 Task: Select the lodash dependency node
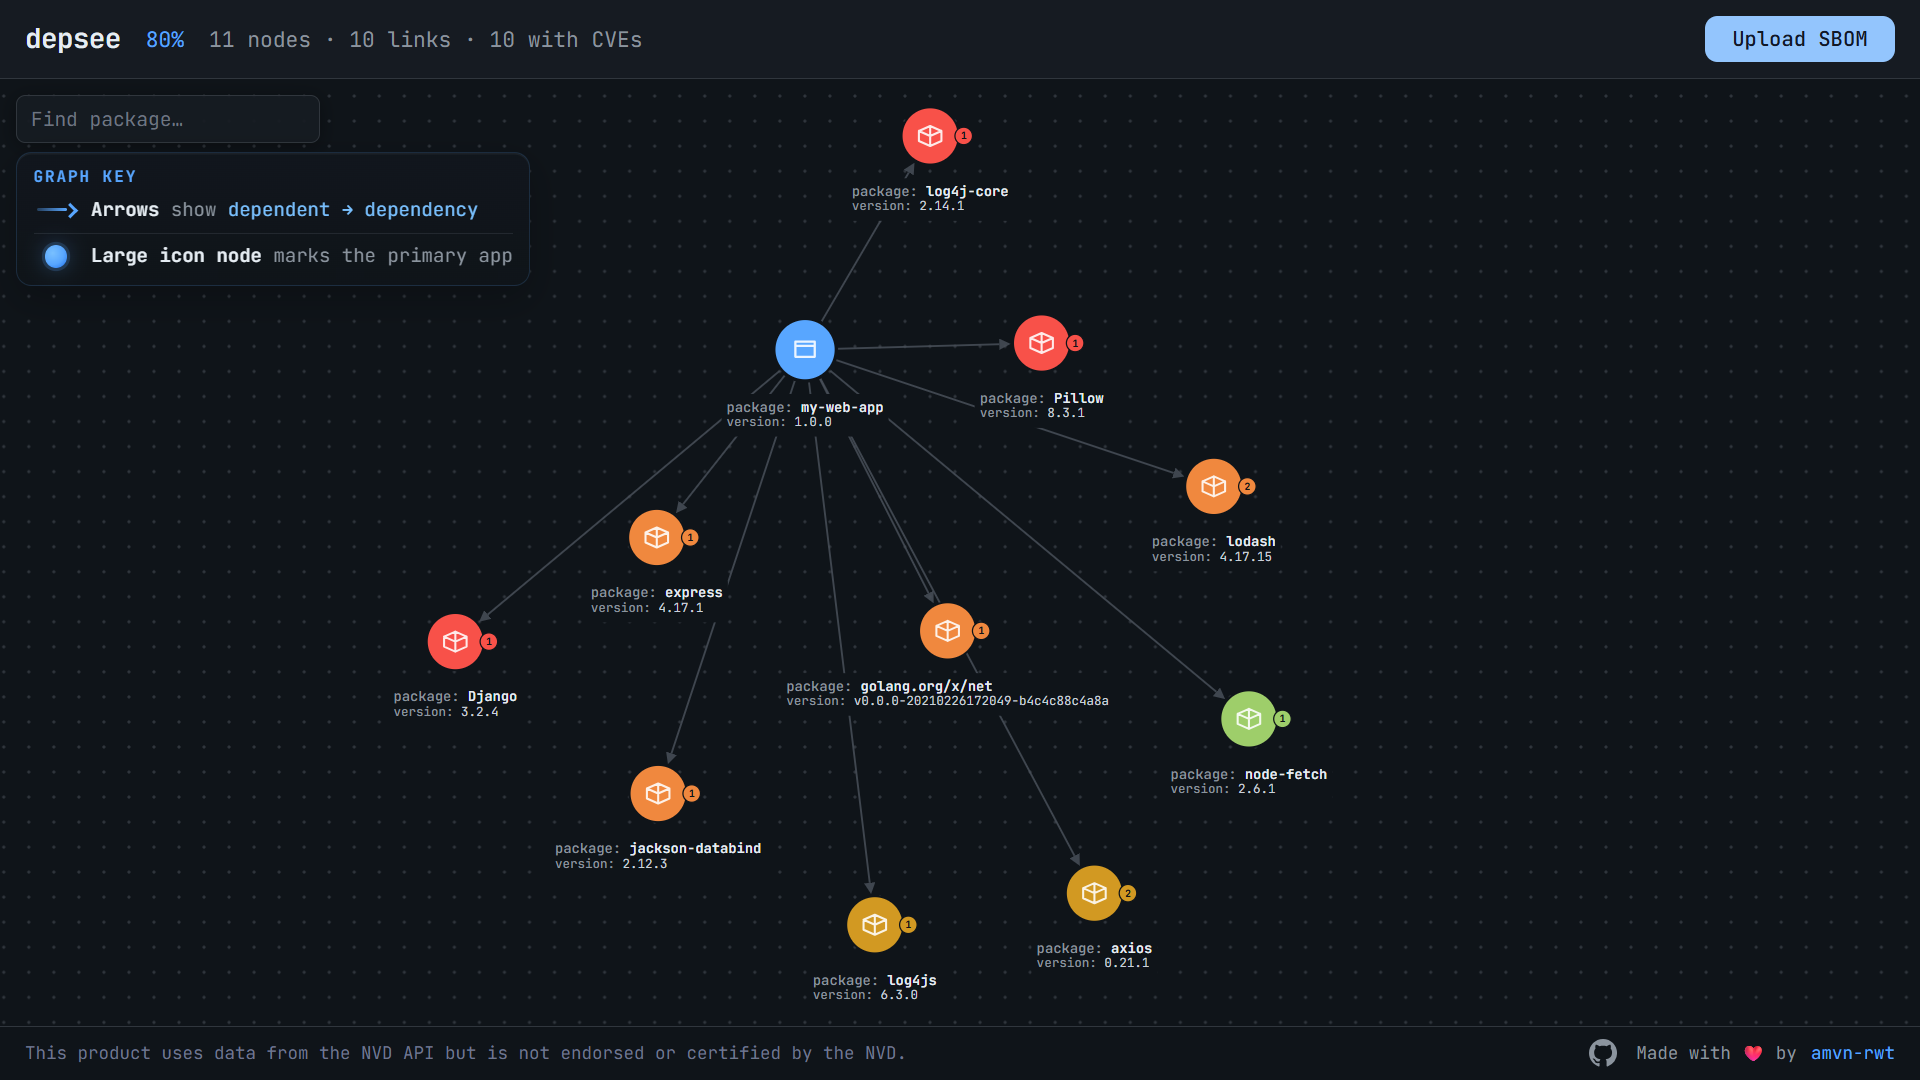(1214, 486)
